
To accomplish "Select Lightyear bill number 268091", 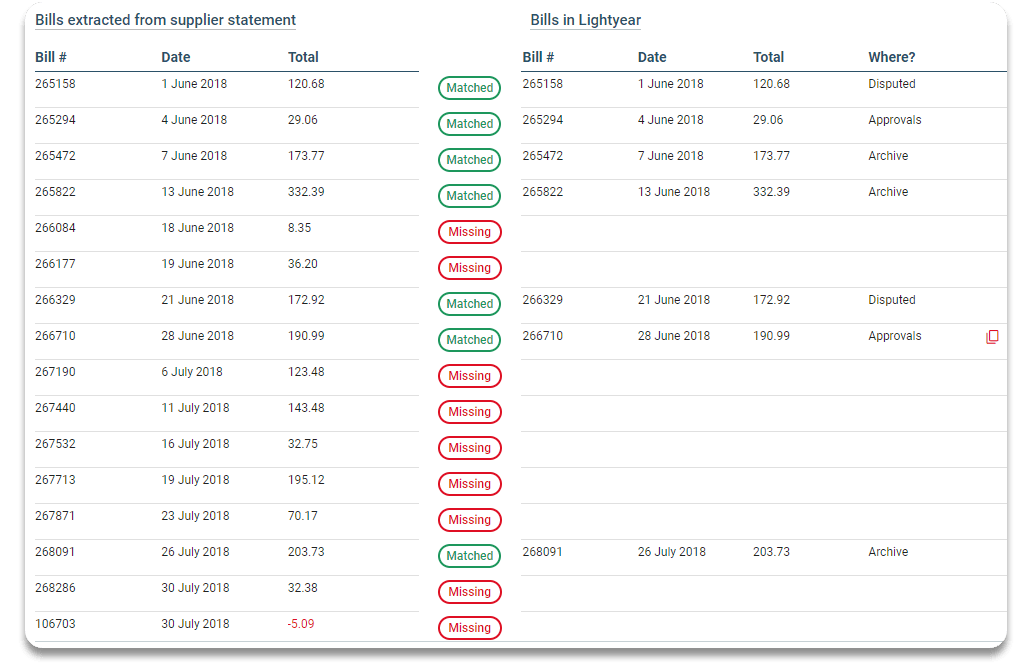I will tap(543, 552).
